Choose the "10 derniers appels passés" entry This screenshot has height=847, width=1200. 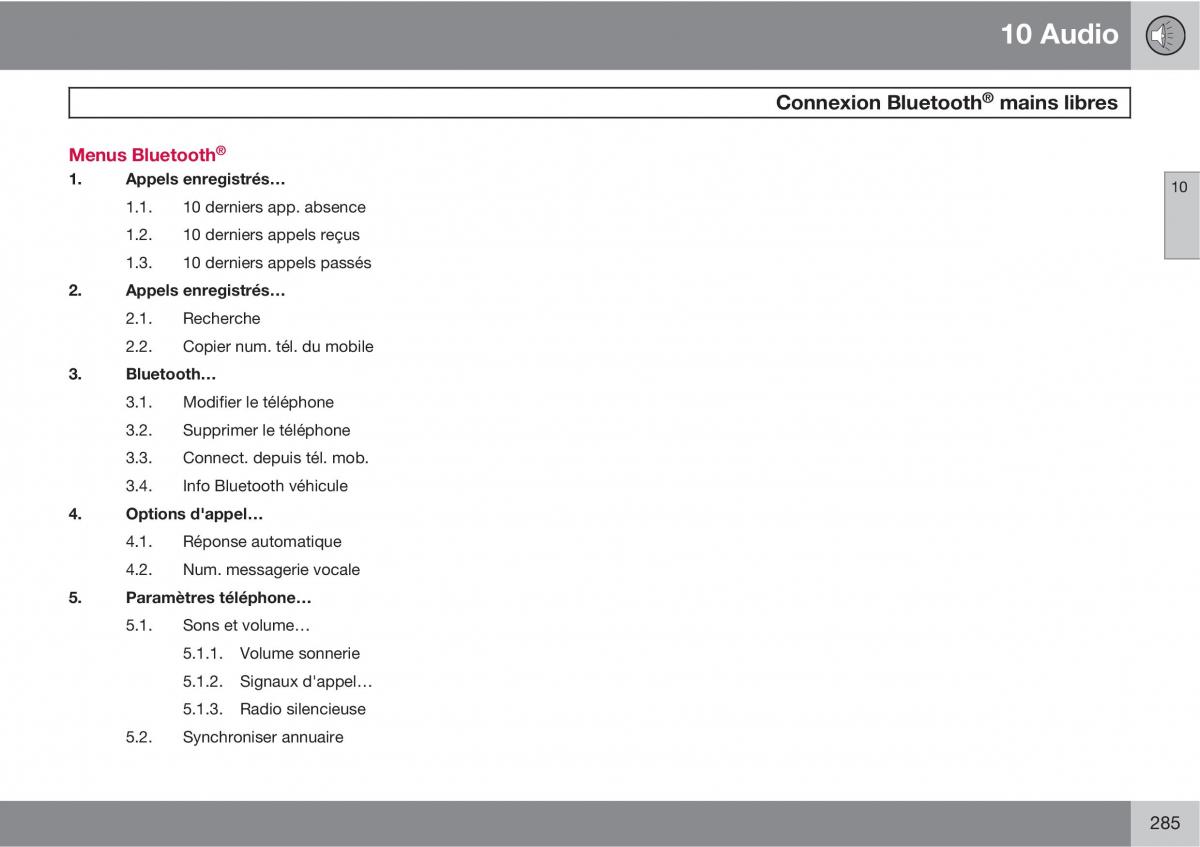click(277, 263)
